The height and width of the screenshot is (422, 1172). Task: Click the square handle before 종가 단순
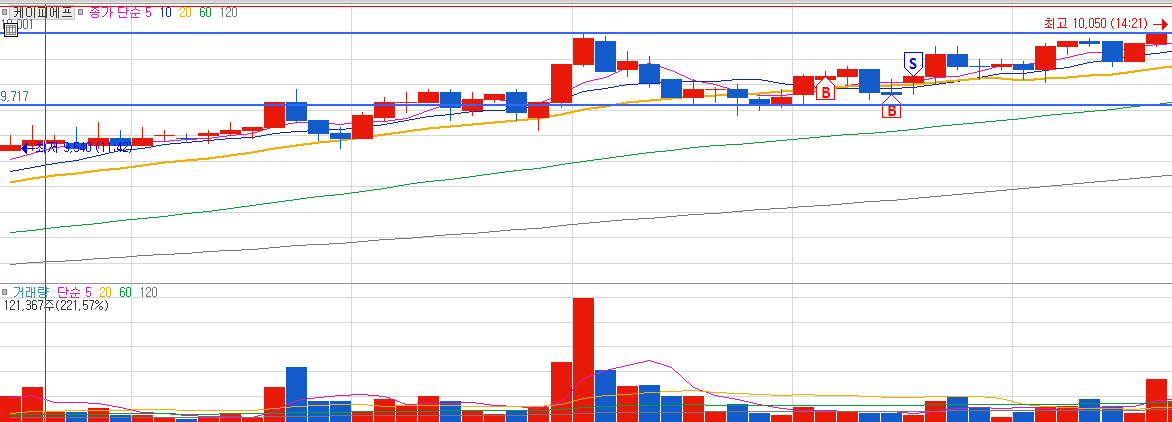(81, 13)
